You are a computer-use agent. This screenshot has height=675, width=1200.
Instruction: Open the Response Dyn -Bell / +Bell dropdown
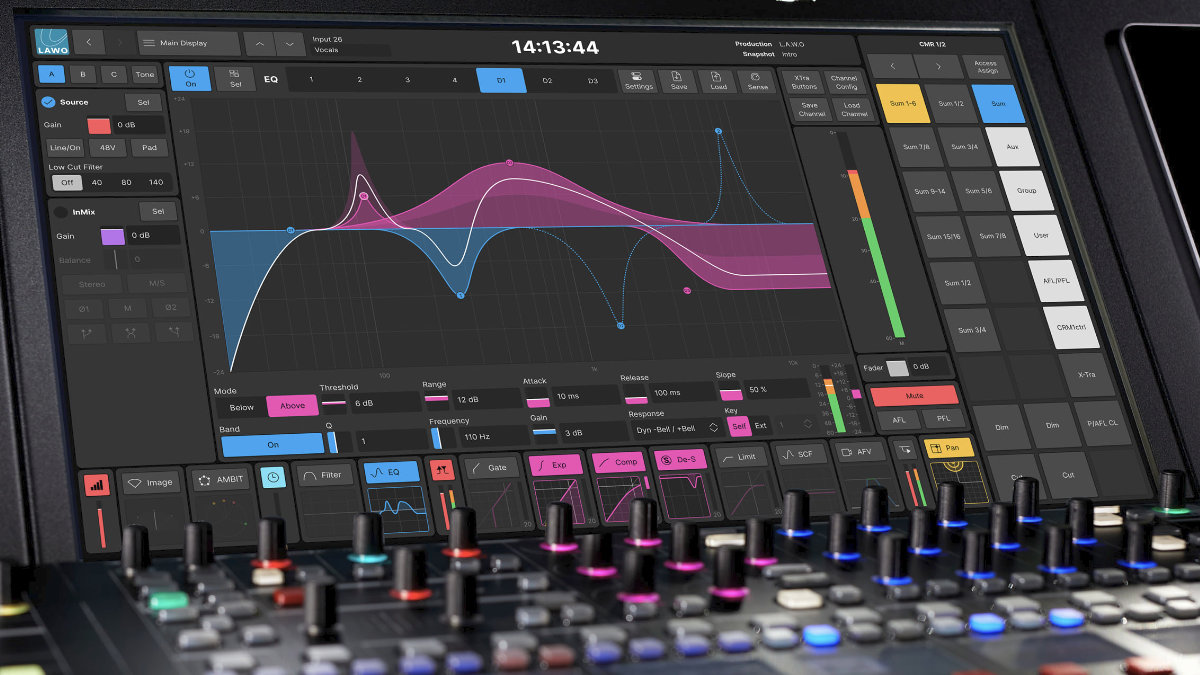tap(676, 428)
